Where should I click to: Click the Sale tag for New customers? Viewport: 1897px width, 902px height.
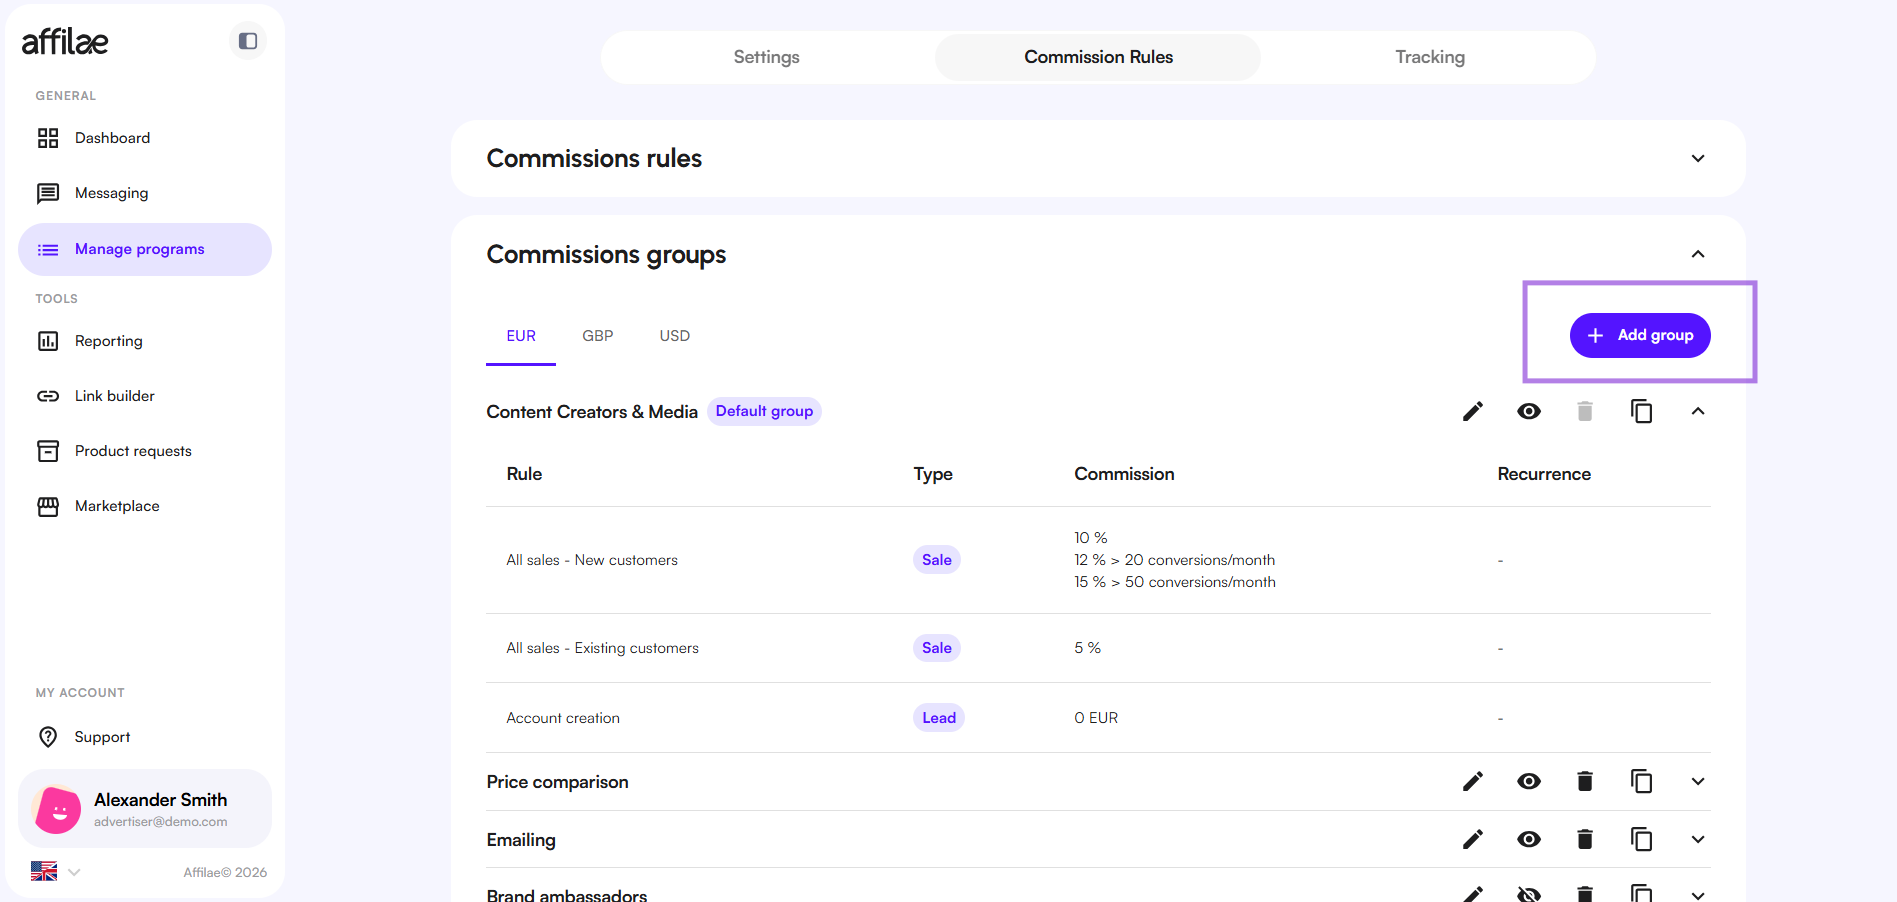coord(937,560)
